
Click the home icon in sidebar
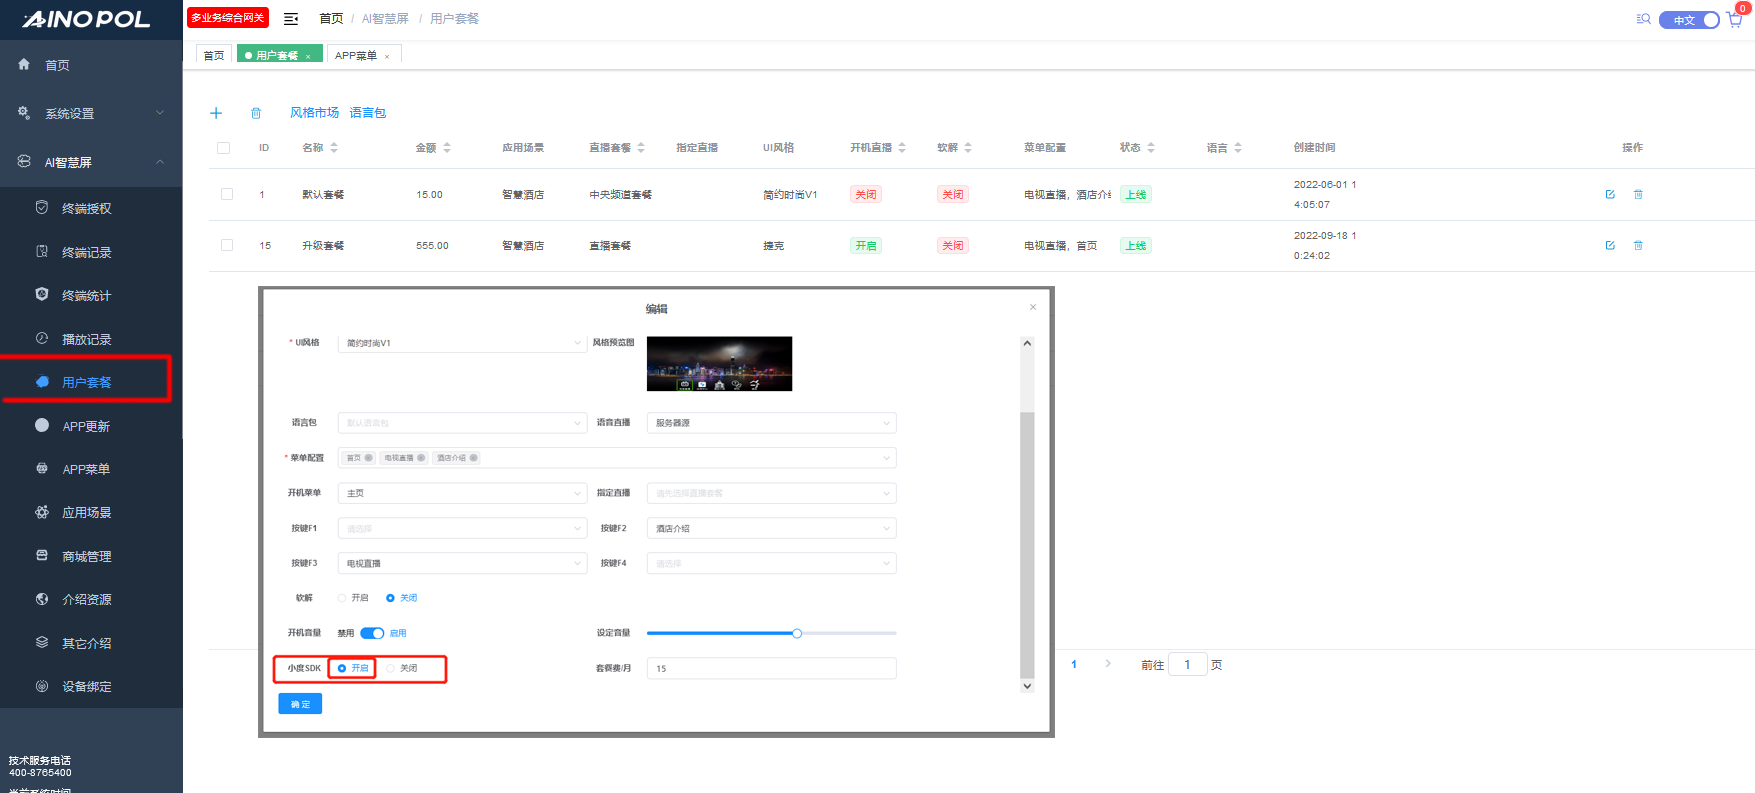[24, 64]
